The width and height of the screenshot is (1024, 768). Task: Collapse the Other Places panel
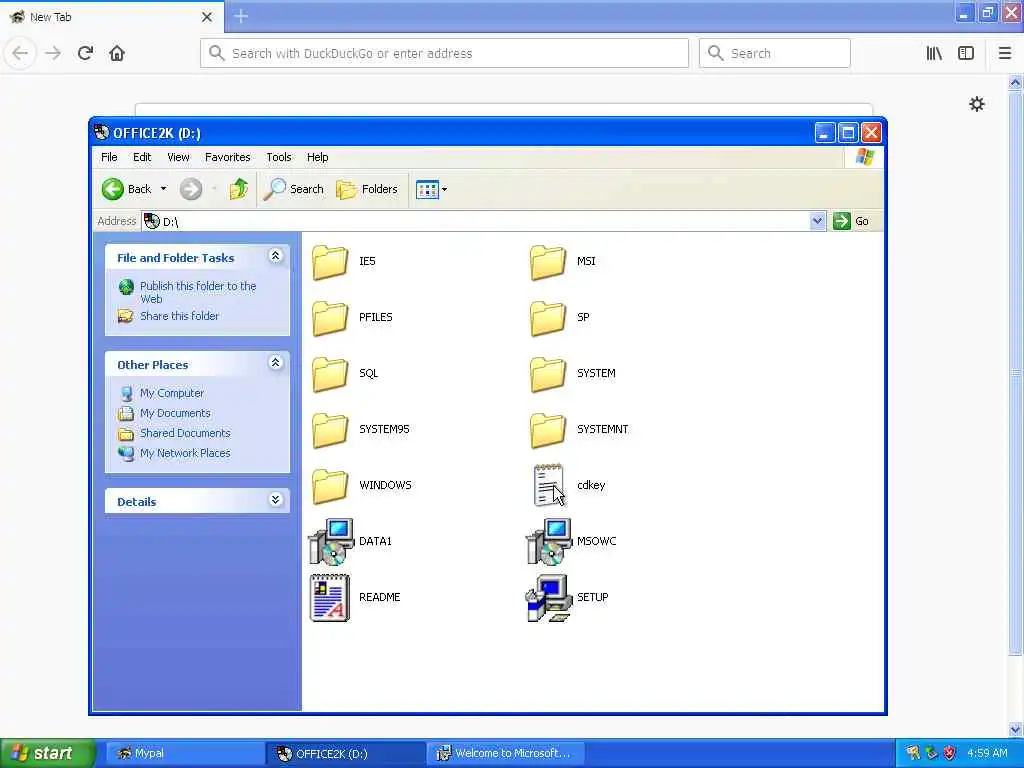[x=276, y=363]
